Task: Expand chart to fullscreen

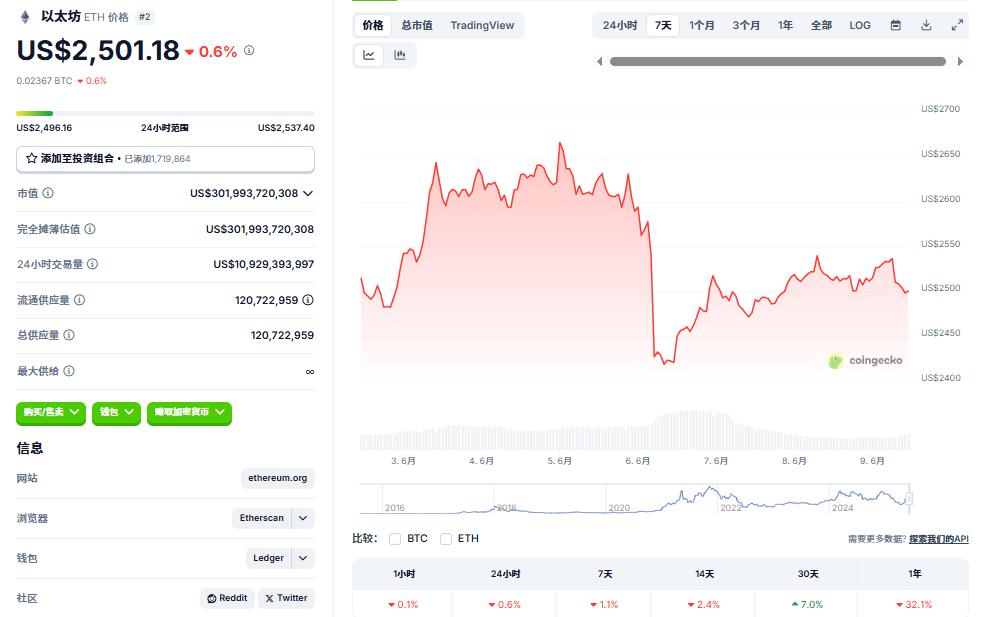Action: click(x=957, y=25)
